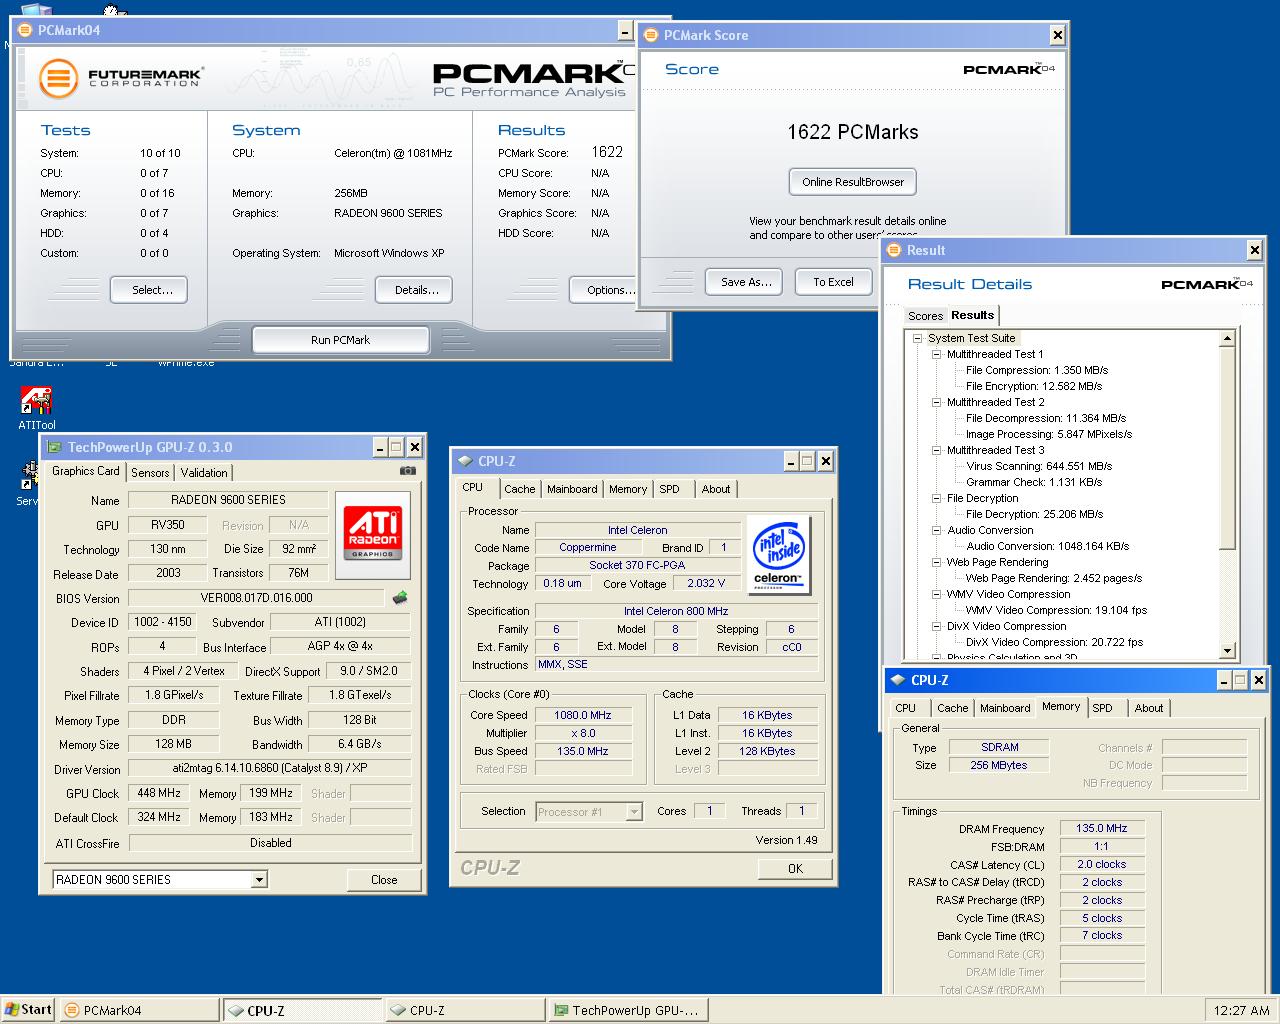The image size is (1280, 1024).
Task: Collapse Multithreaded Test 1 node
Action: [x=936, y=354]
